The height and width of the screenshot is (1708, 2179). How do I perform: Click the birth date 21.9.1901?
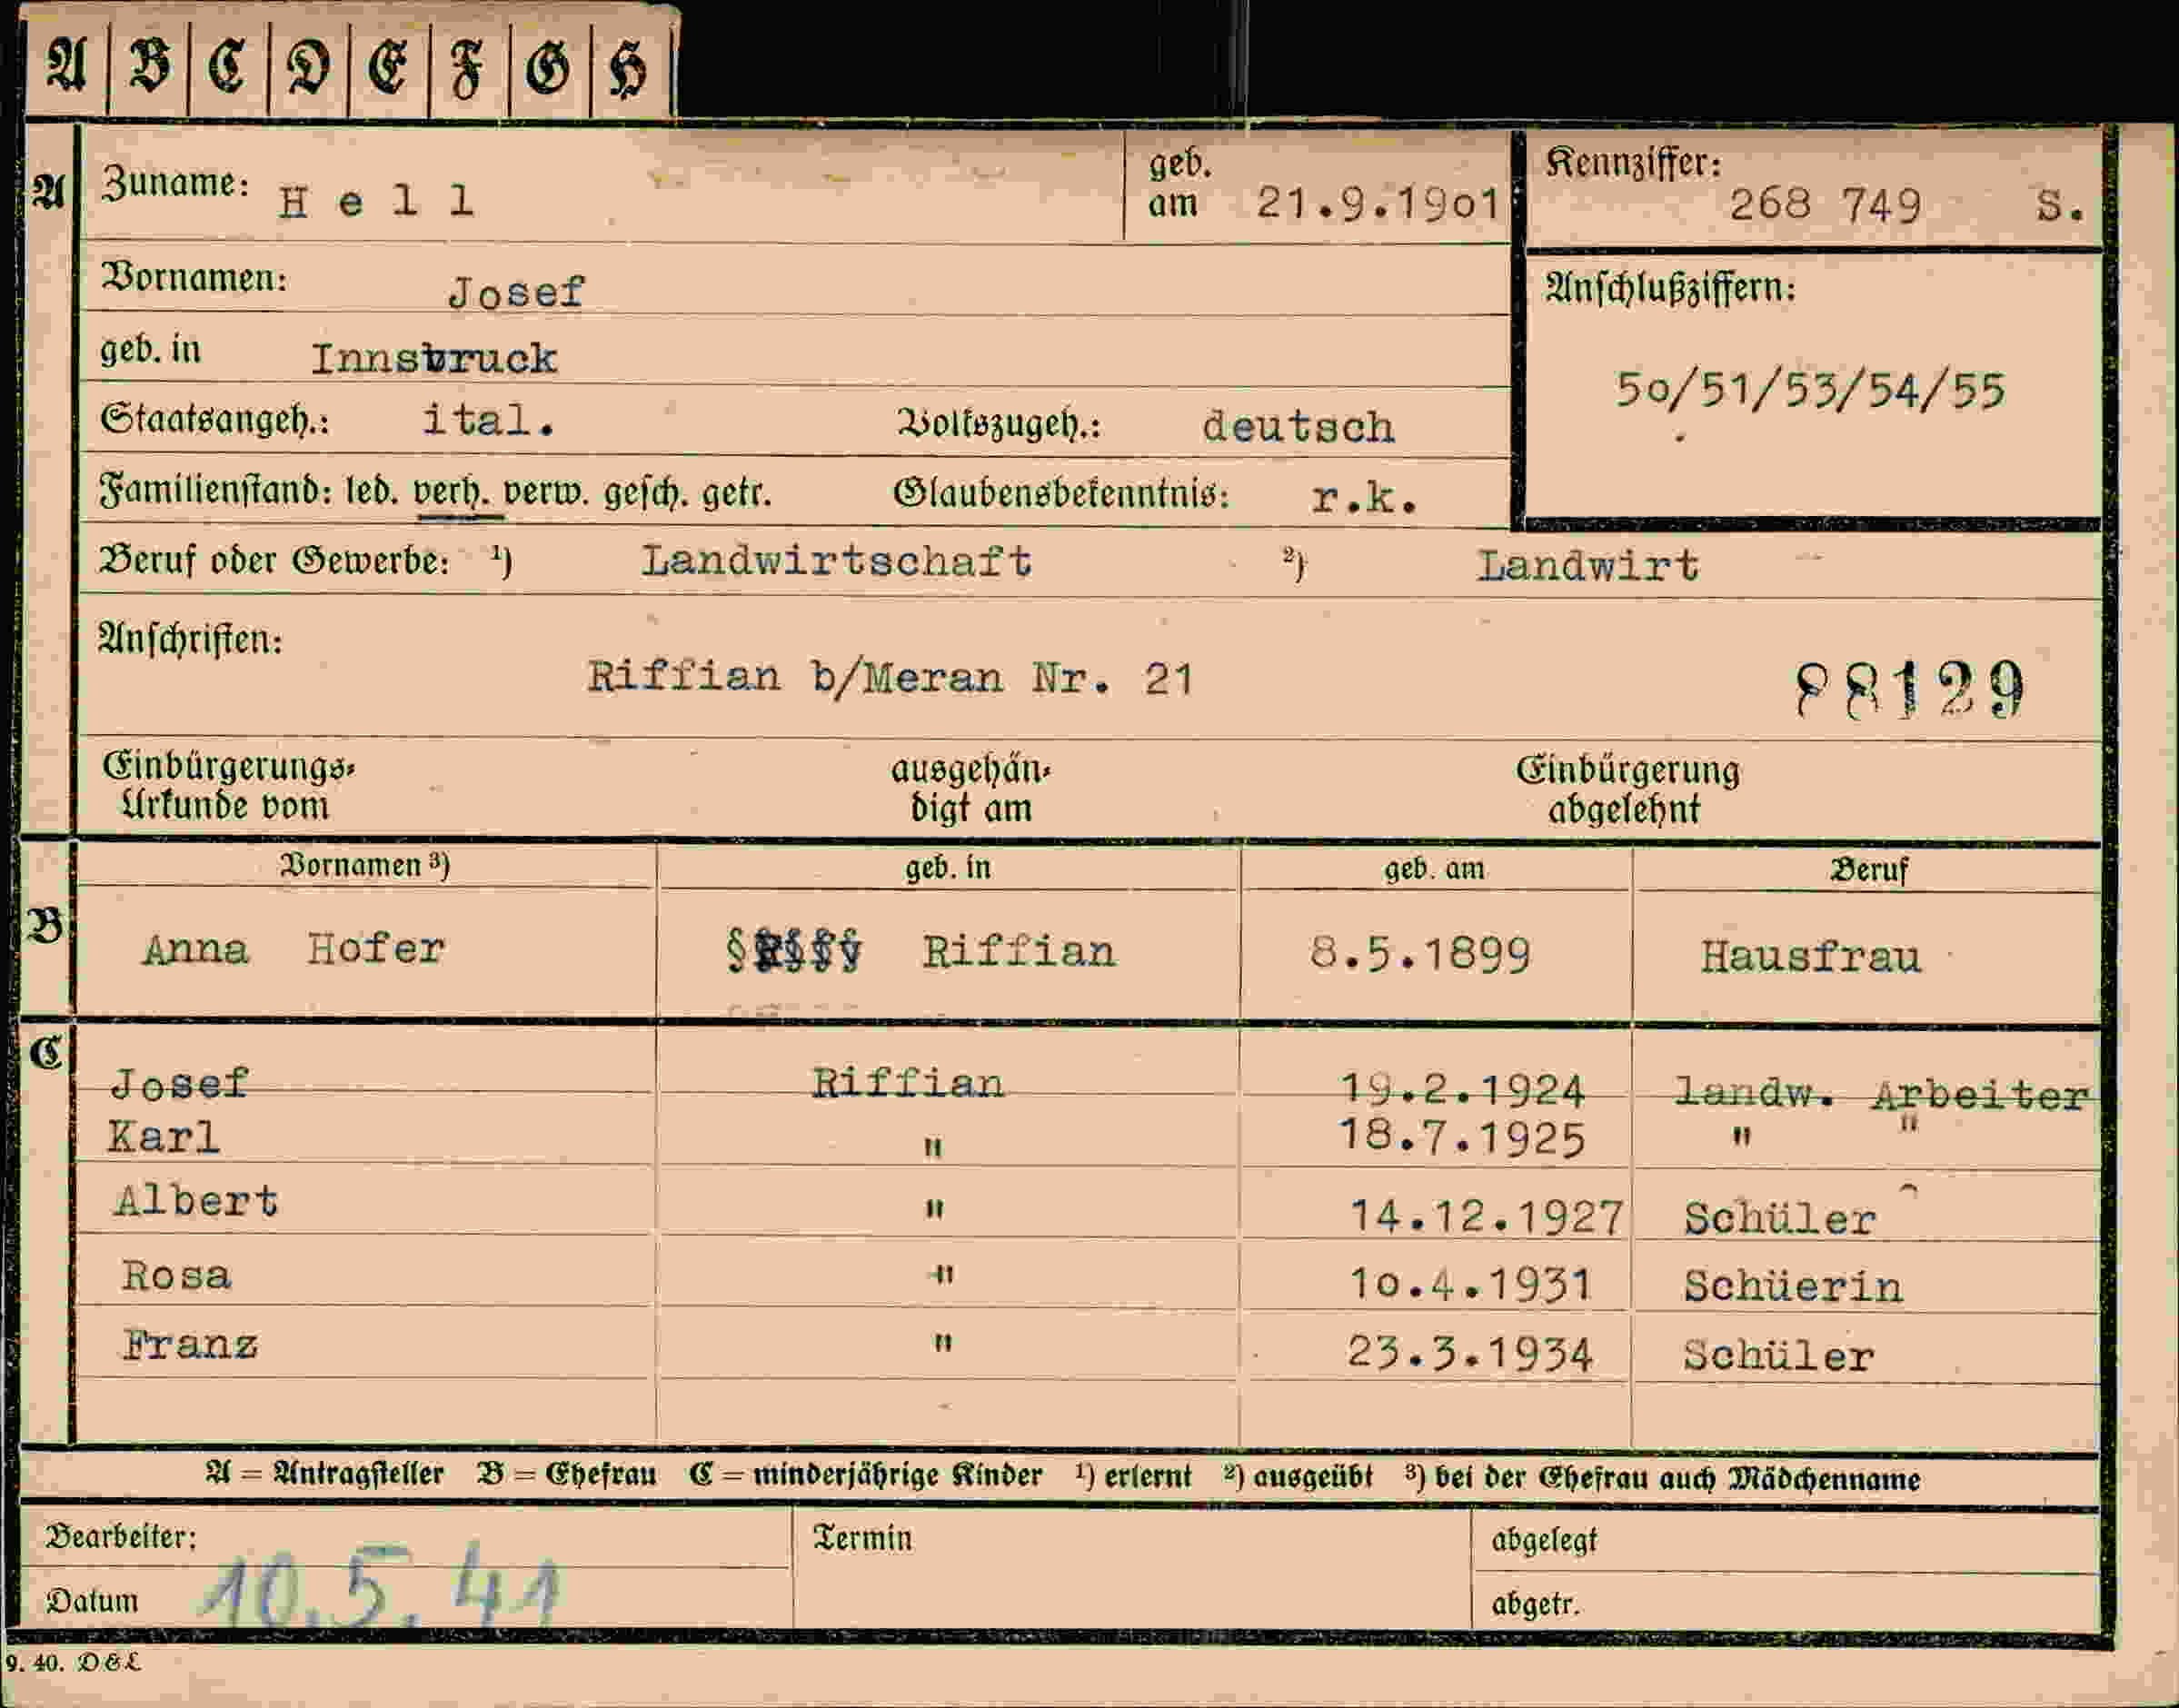point(1379,204)
